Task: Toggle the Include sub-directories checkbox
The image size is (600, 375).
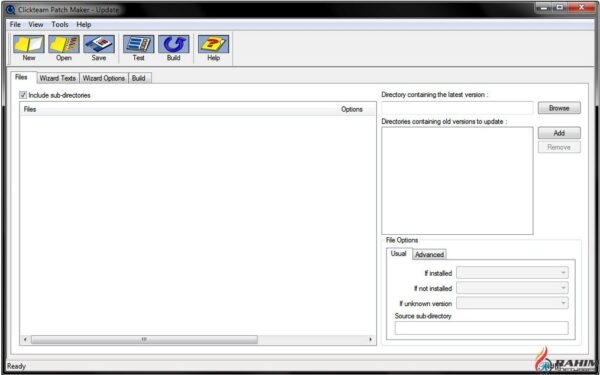Action: pos(23,95)
